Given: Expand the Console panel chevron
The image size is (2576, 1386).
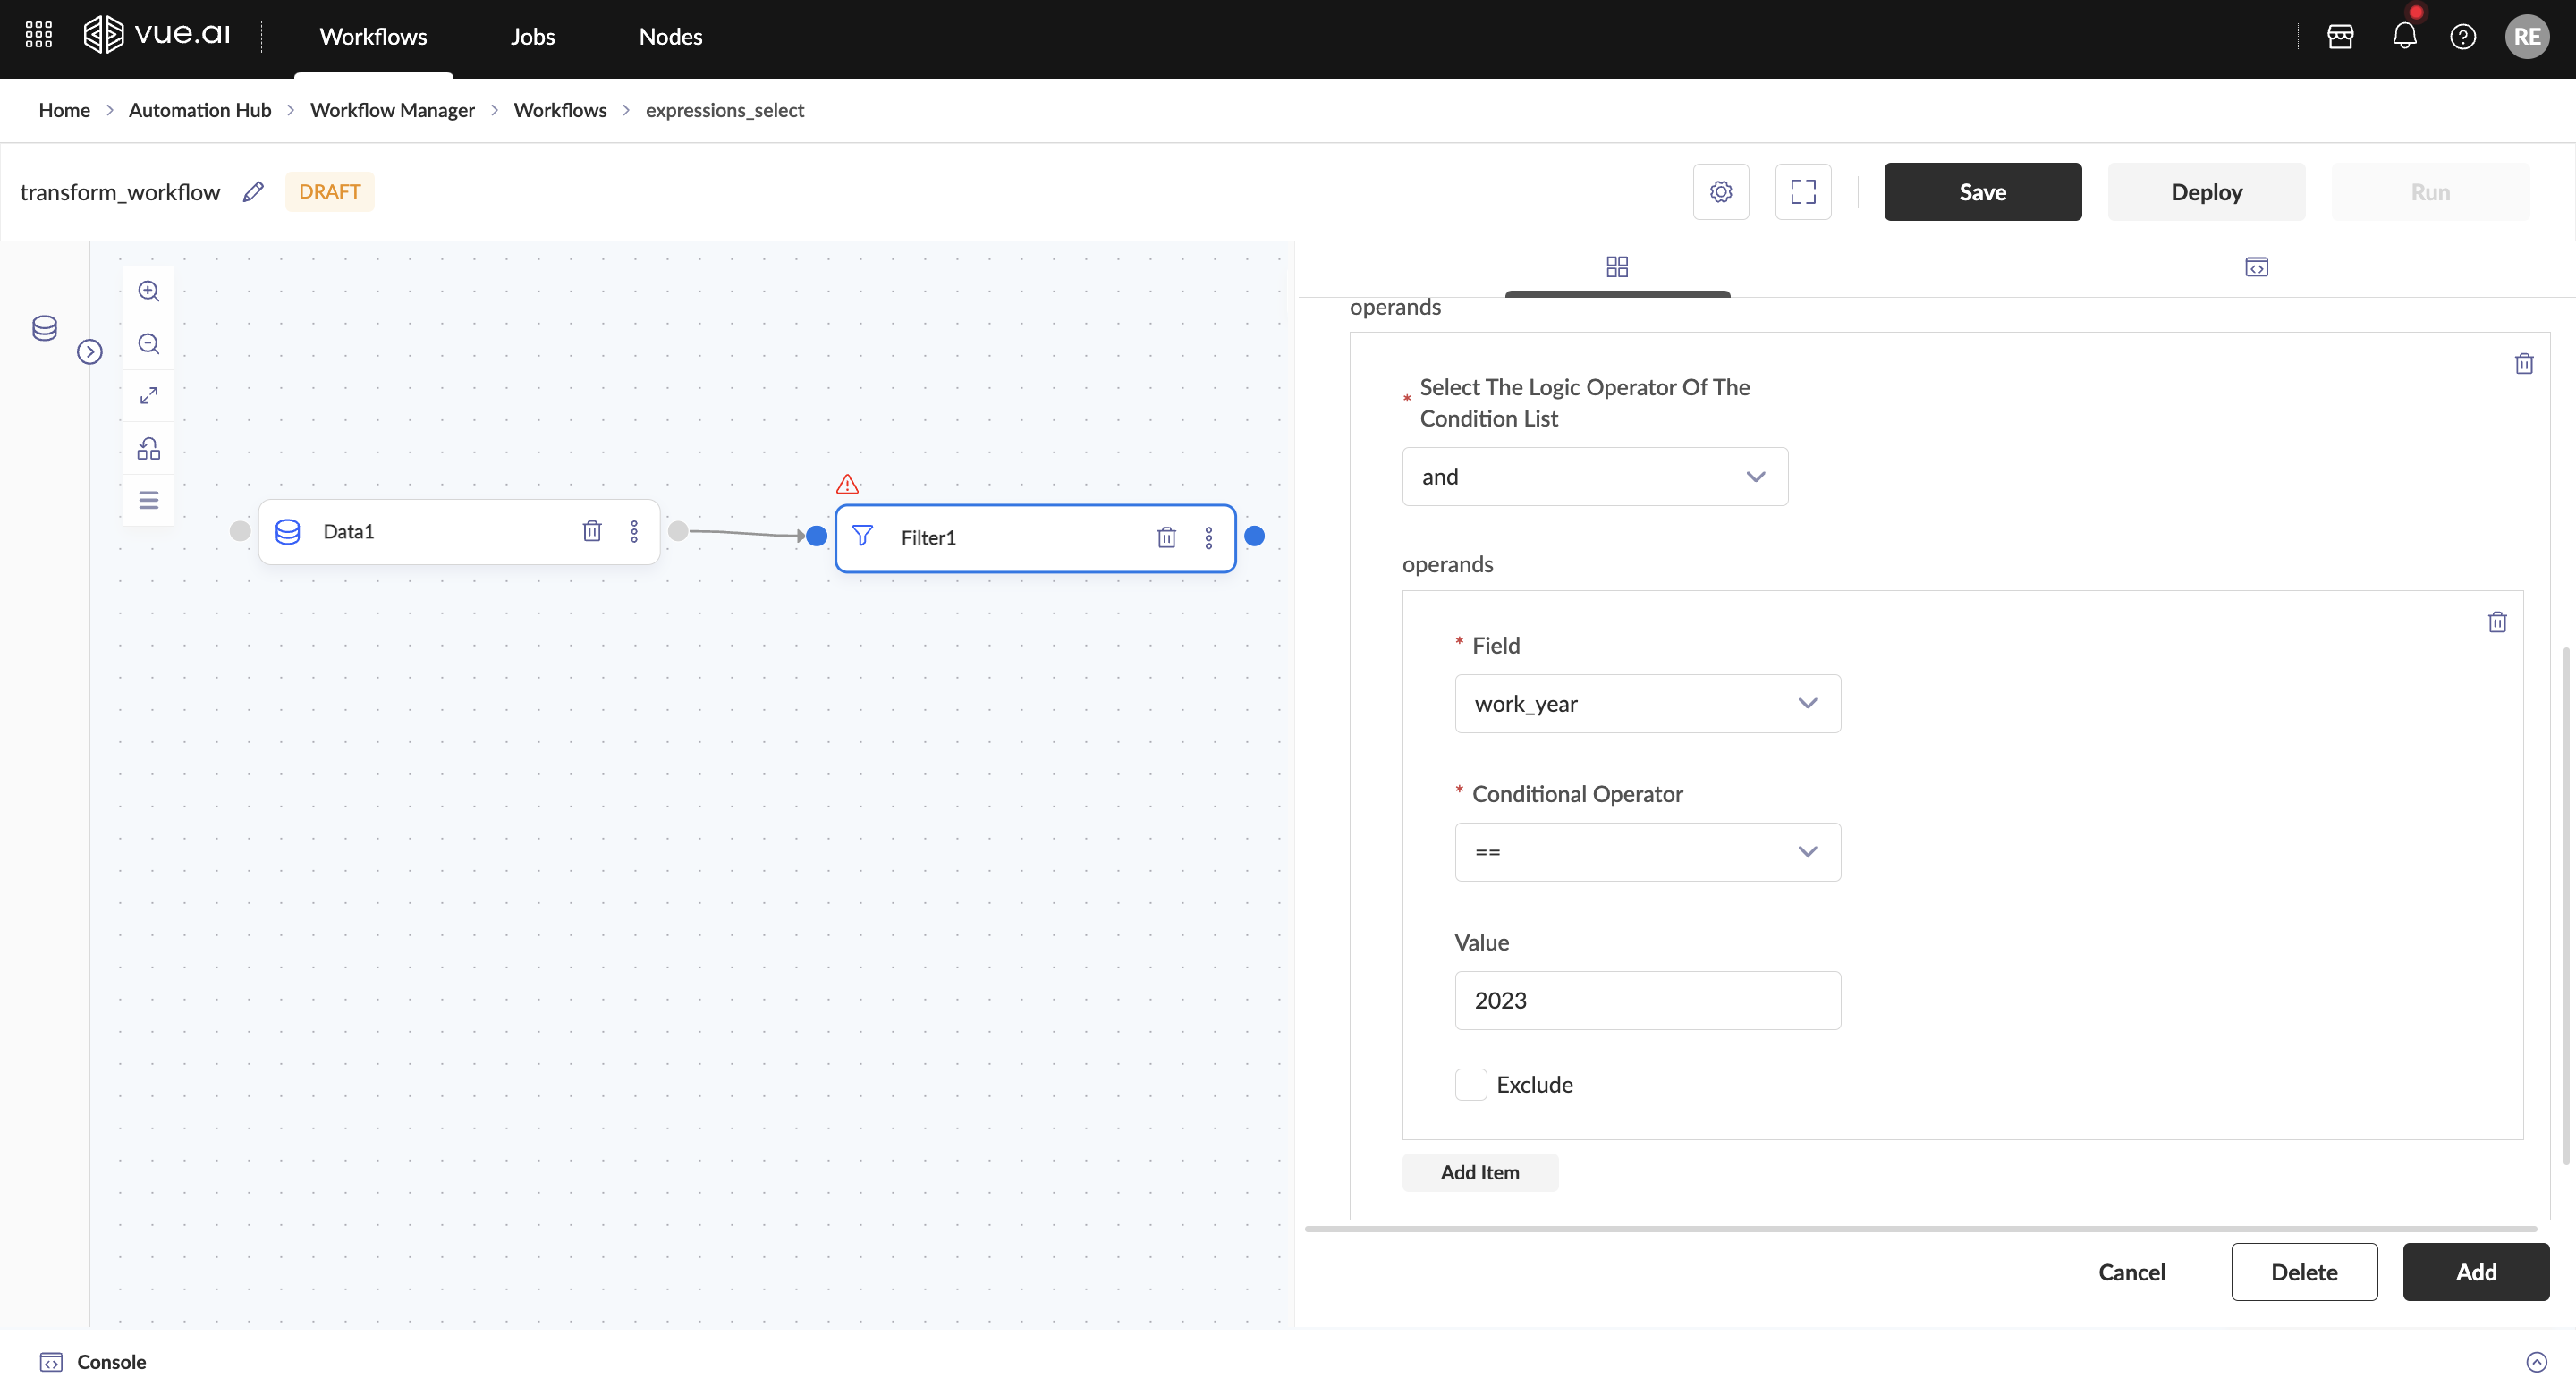Looking at the screenshot, I should (x=2536, y=1362).
